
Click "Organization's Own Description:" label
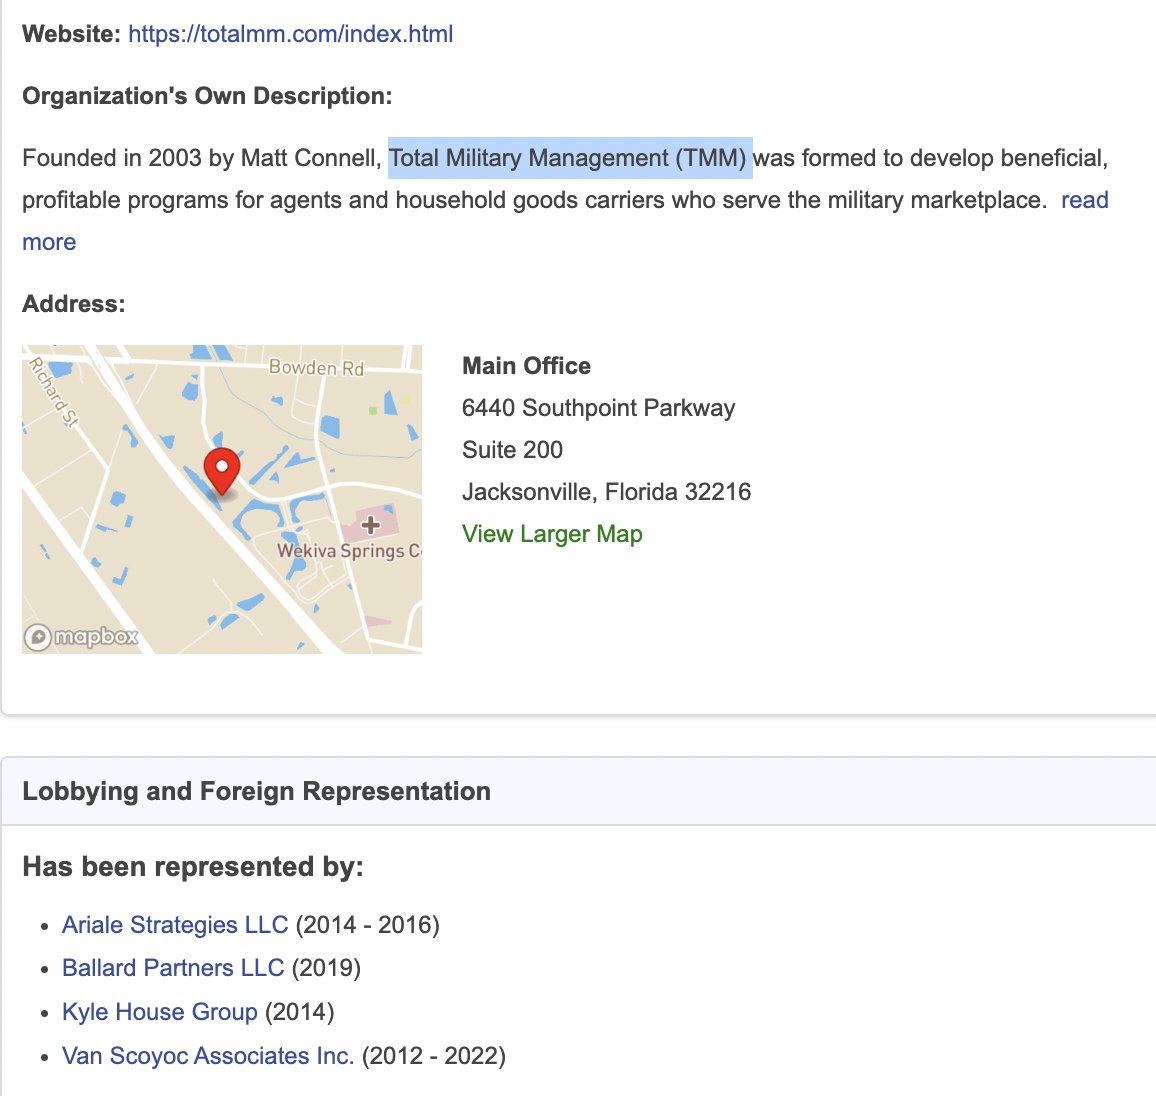coord(207,96)
